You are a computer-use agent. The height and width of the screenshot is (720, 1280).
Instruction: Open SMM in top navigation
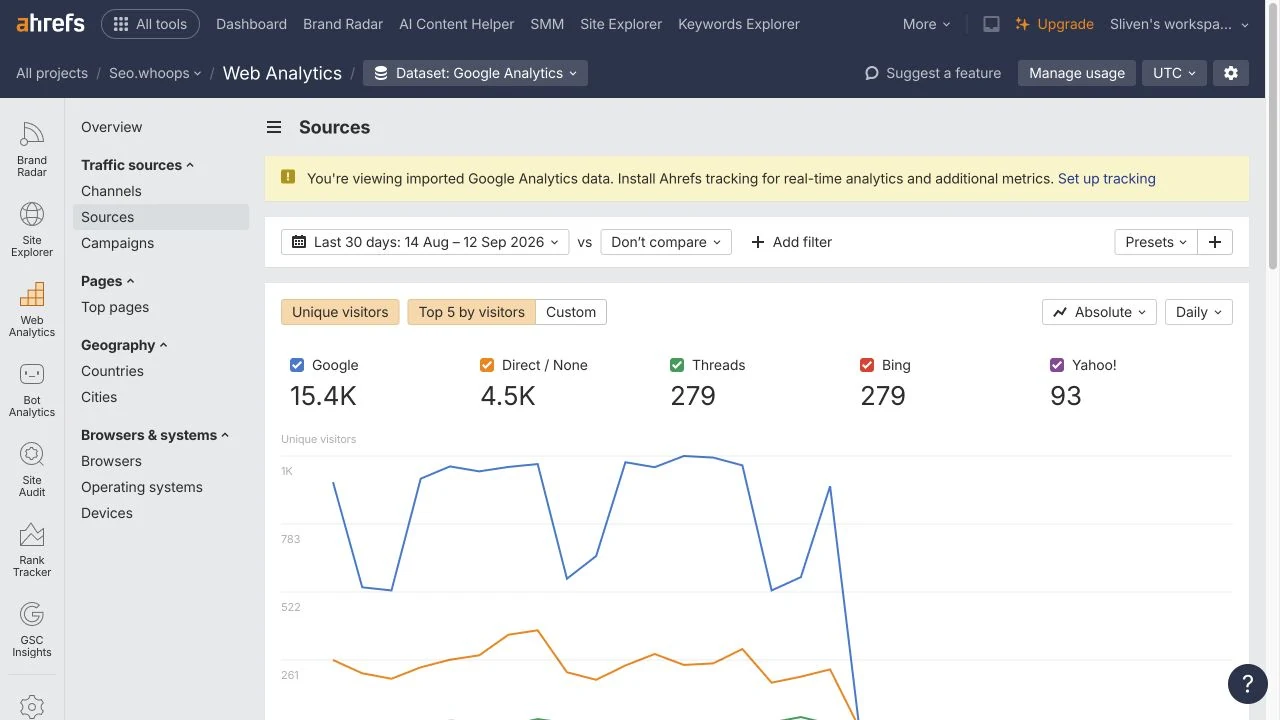[547, 24]
